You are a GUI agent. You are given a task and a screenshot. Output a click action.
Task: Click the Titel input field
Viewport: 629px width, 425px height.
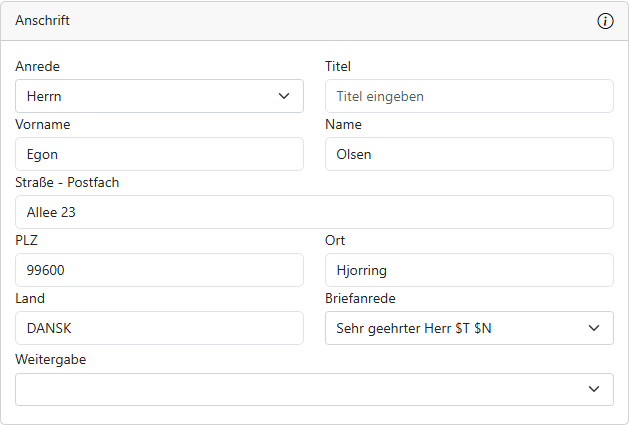[x=468, y=97]
